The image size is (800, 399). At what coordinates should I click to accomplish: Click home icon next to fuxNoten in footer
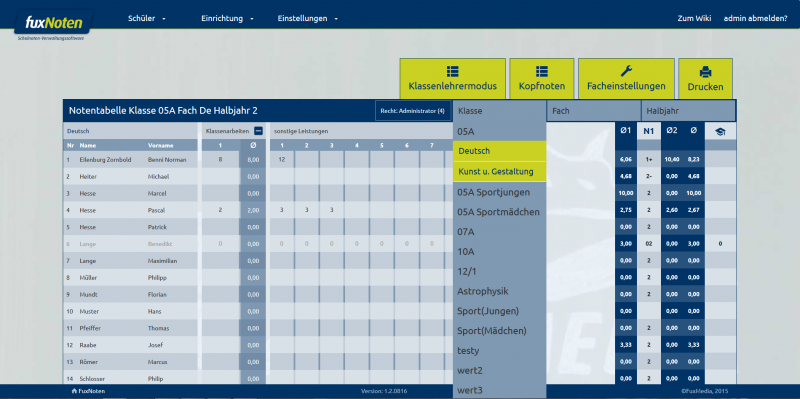click(74, 391)
